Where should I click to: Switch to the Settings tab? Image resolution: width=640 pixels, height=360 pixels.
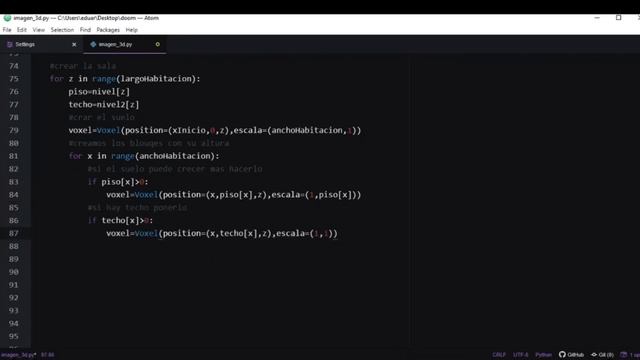(41, 44)
